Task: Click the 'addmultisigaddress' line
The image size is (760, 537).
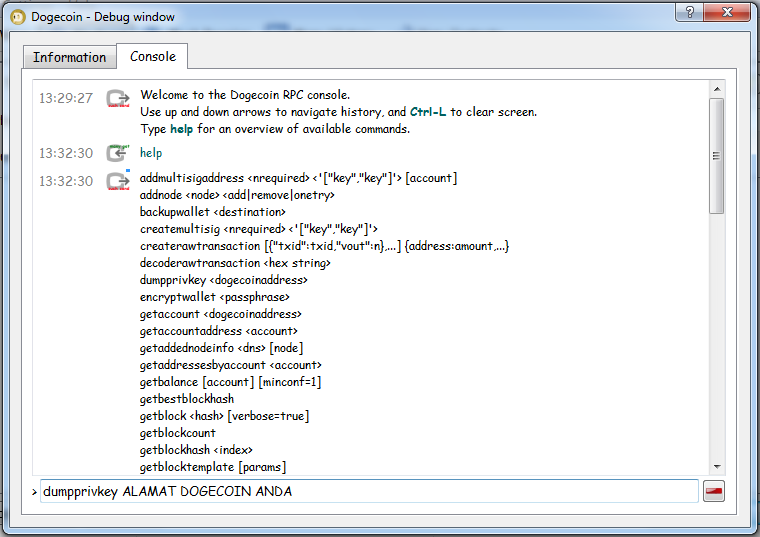Action: (298, 178)
